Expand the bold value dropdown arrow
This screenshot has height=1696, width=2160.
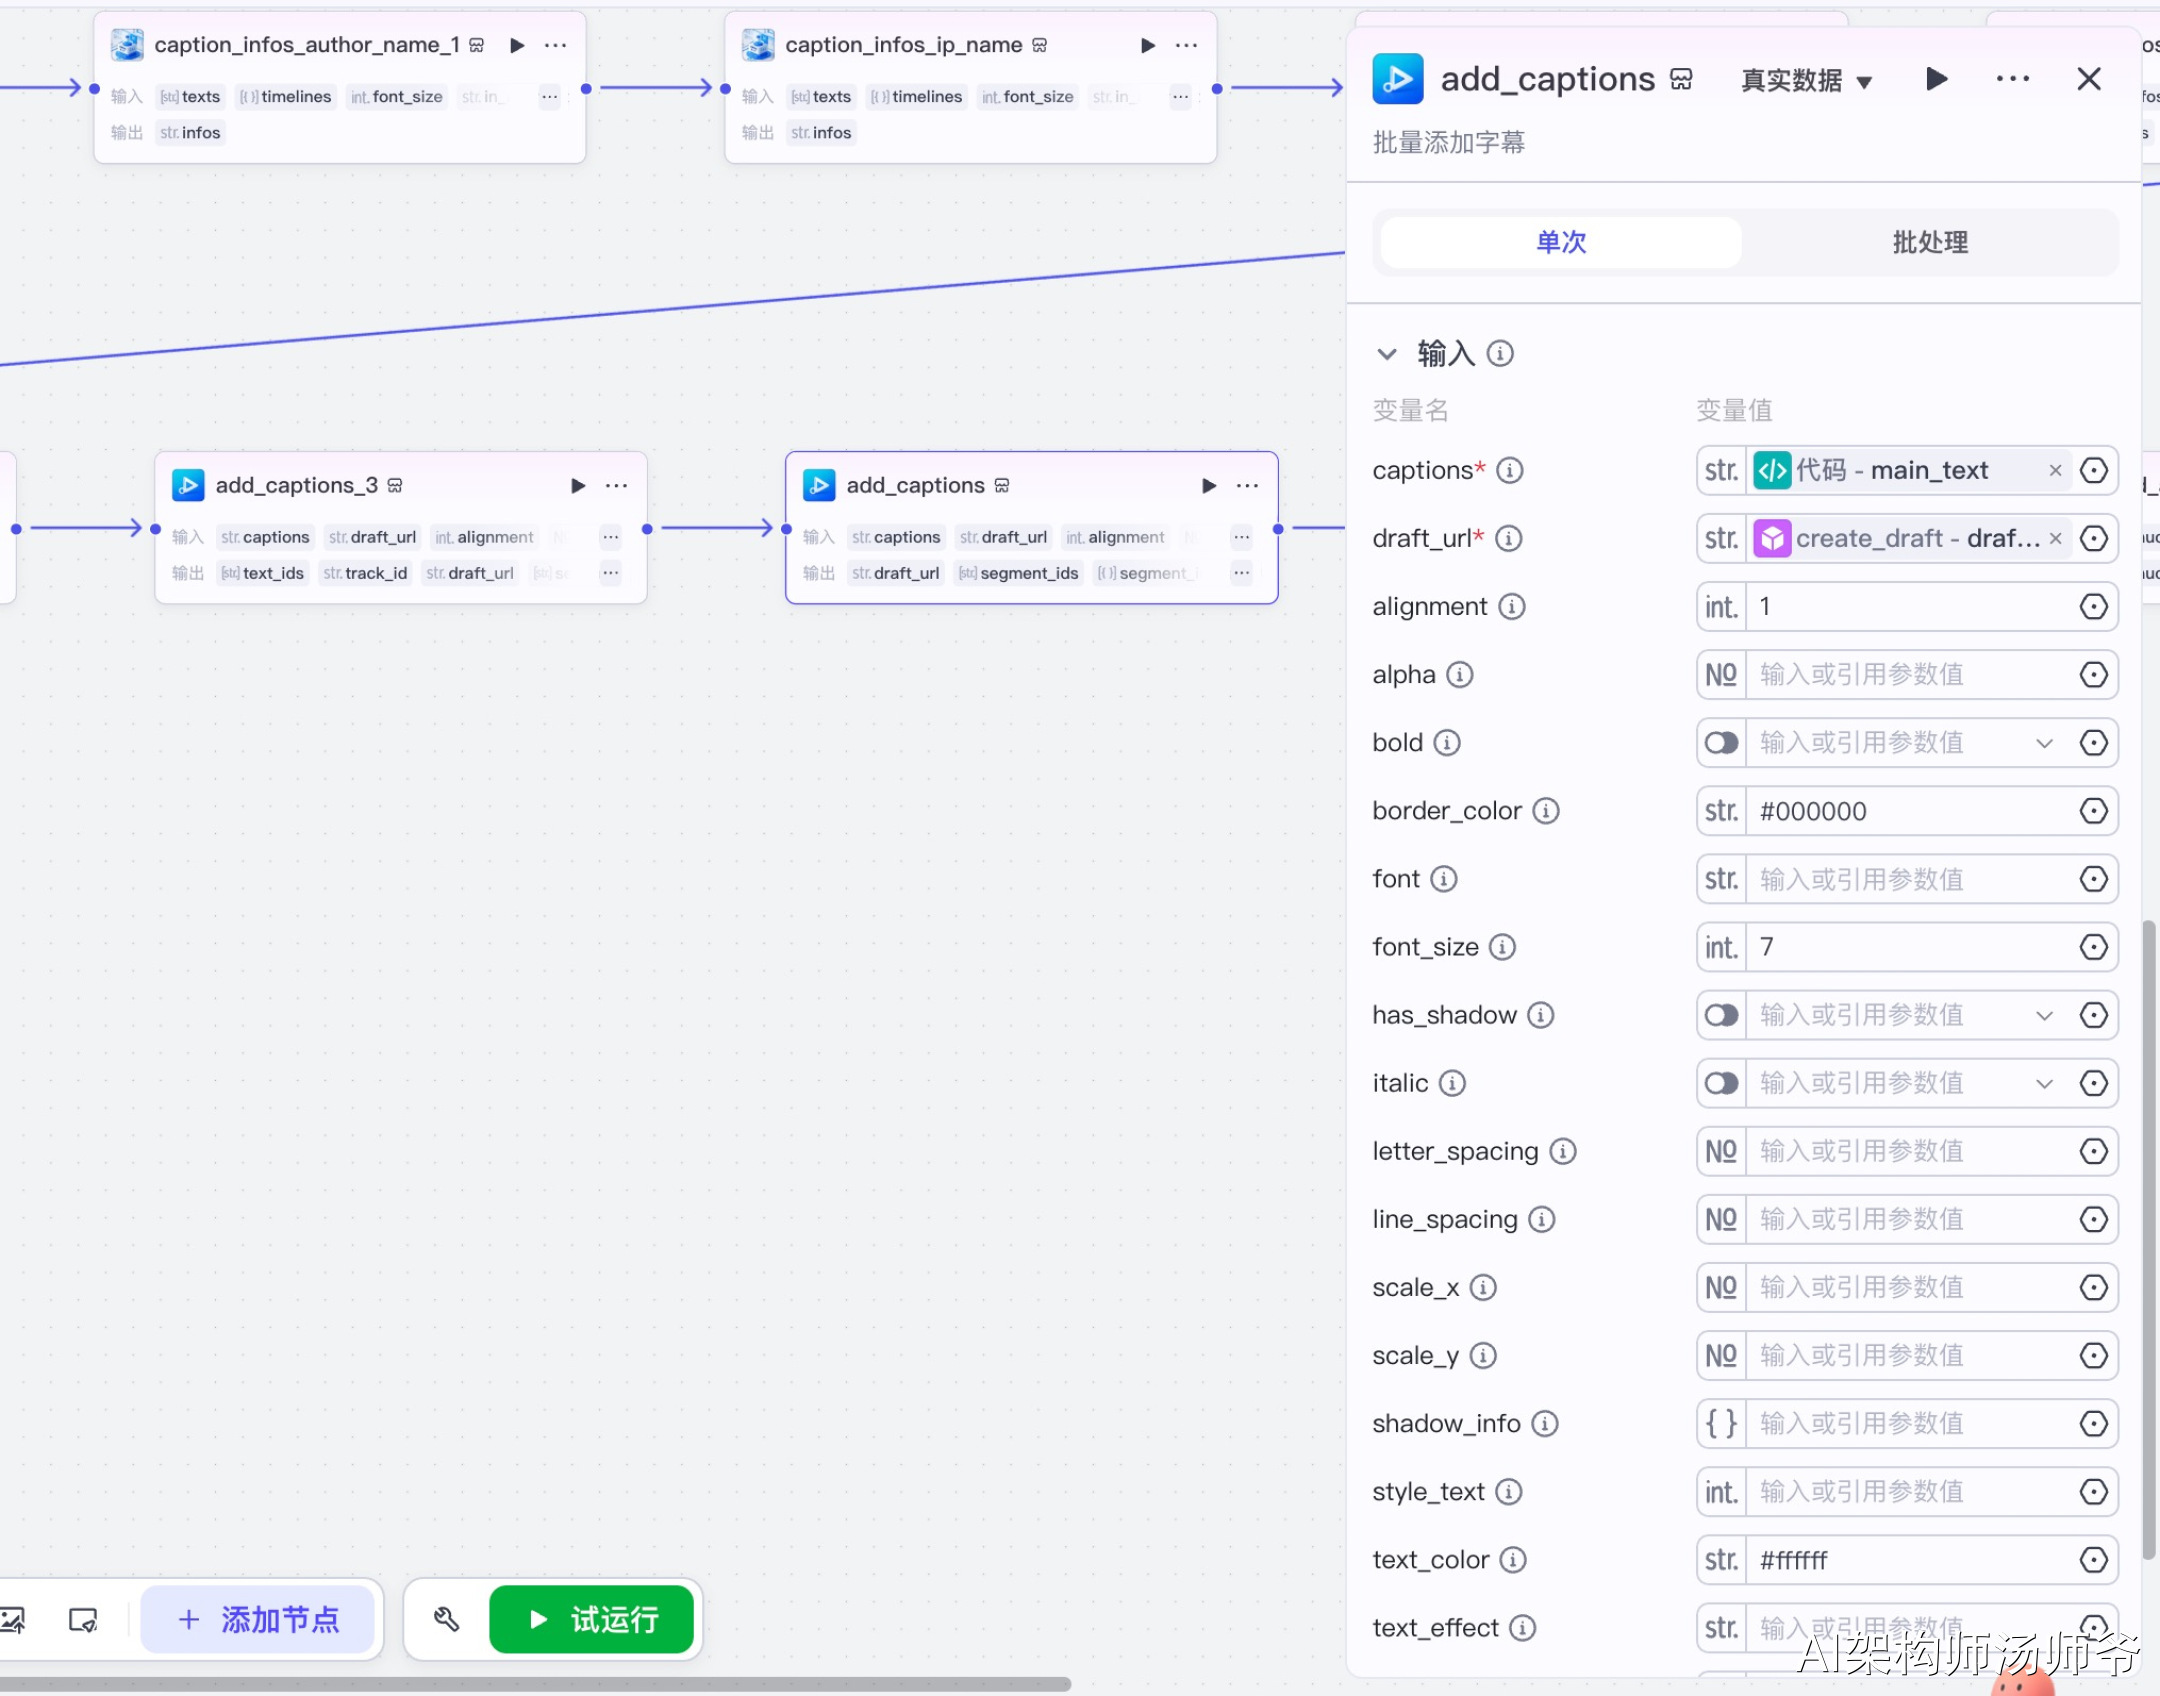2044,743
